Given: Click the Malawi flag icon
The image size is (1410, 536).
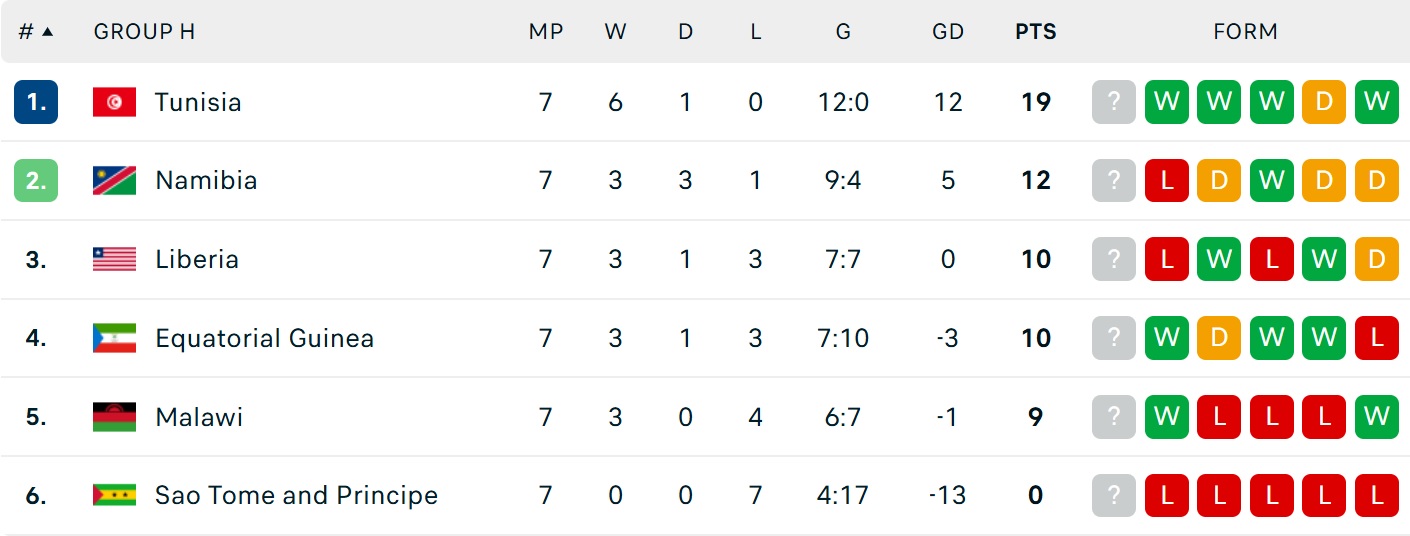Looking at the screenshot, I should pos(114,417).
